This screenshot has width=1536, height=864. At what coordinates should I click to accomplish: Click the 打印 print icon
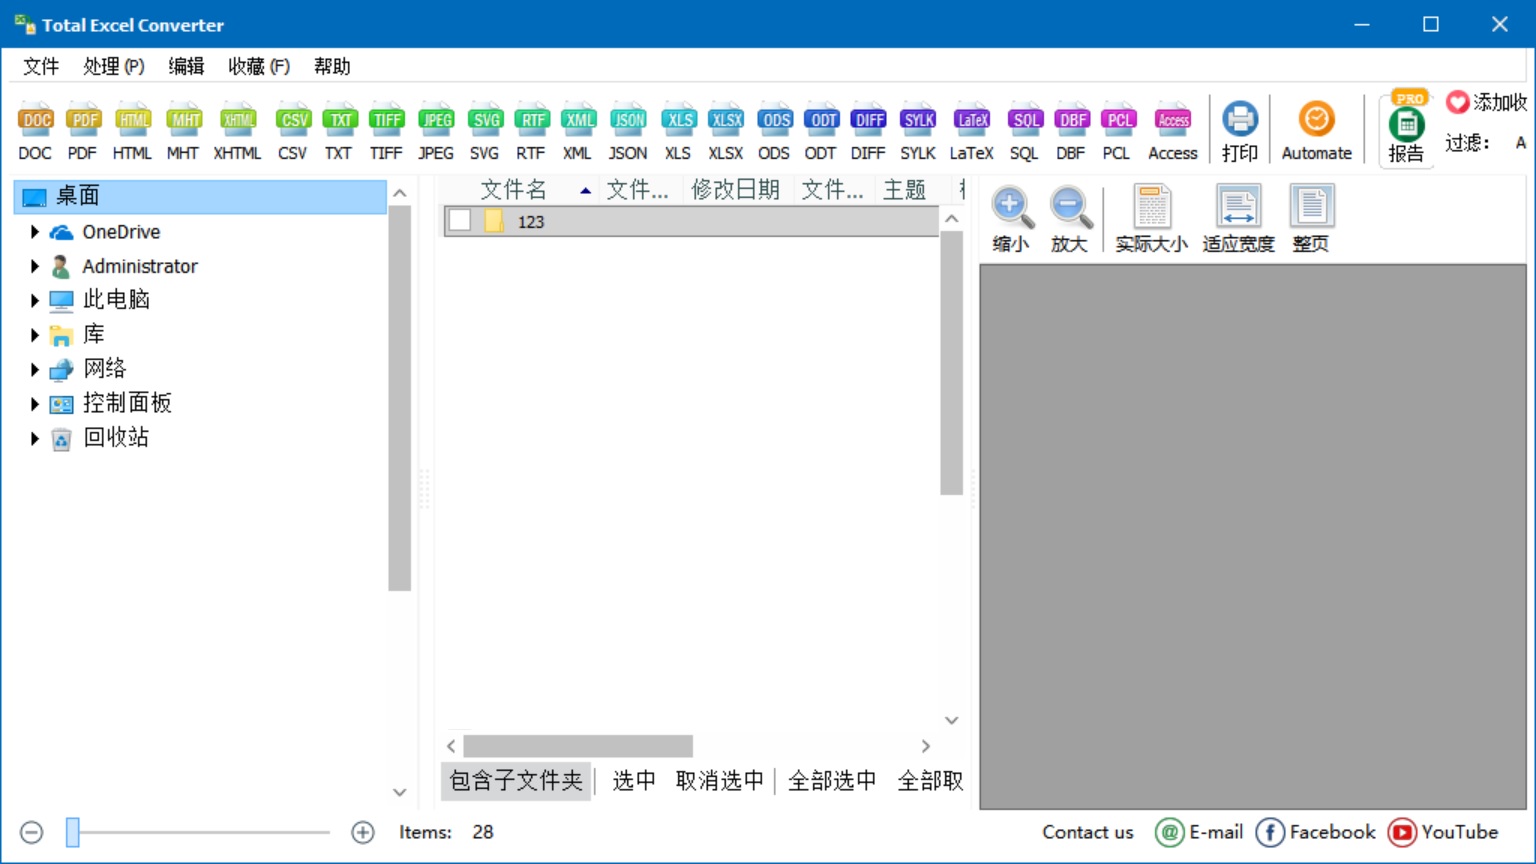coord(1240,131)
